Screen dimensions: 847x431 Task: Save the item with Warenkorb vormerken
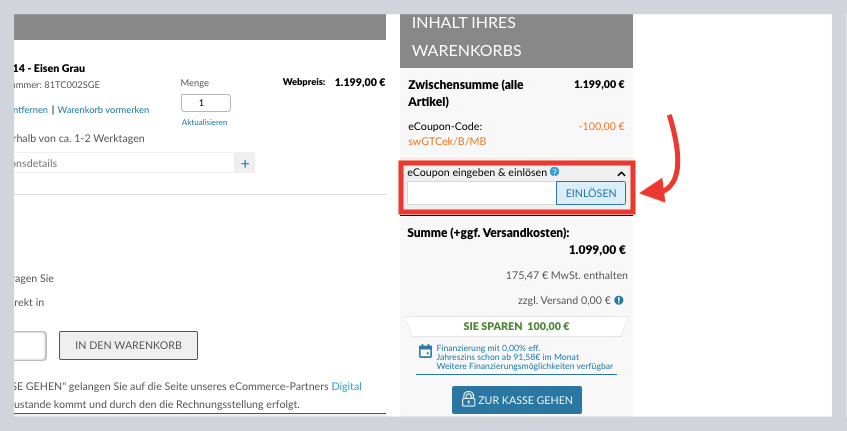click(103, 109)
